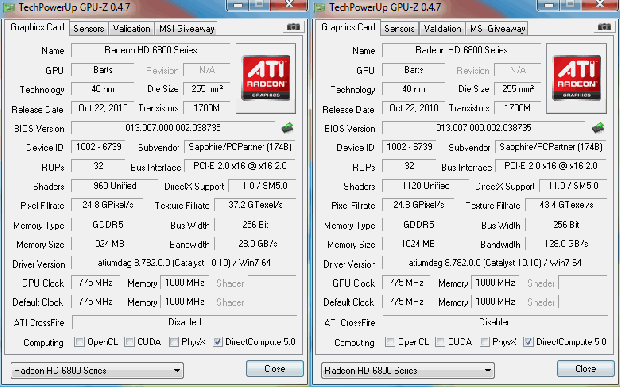Open Radeon HD 6800 Series dropdown in right window
Screen dimensions: 620x387
408,370
